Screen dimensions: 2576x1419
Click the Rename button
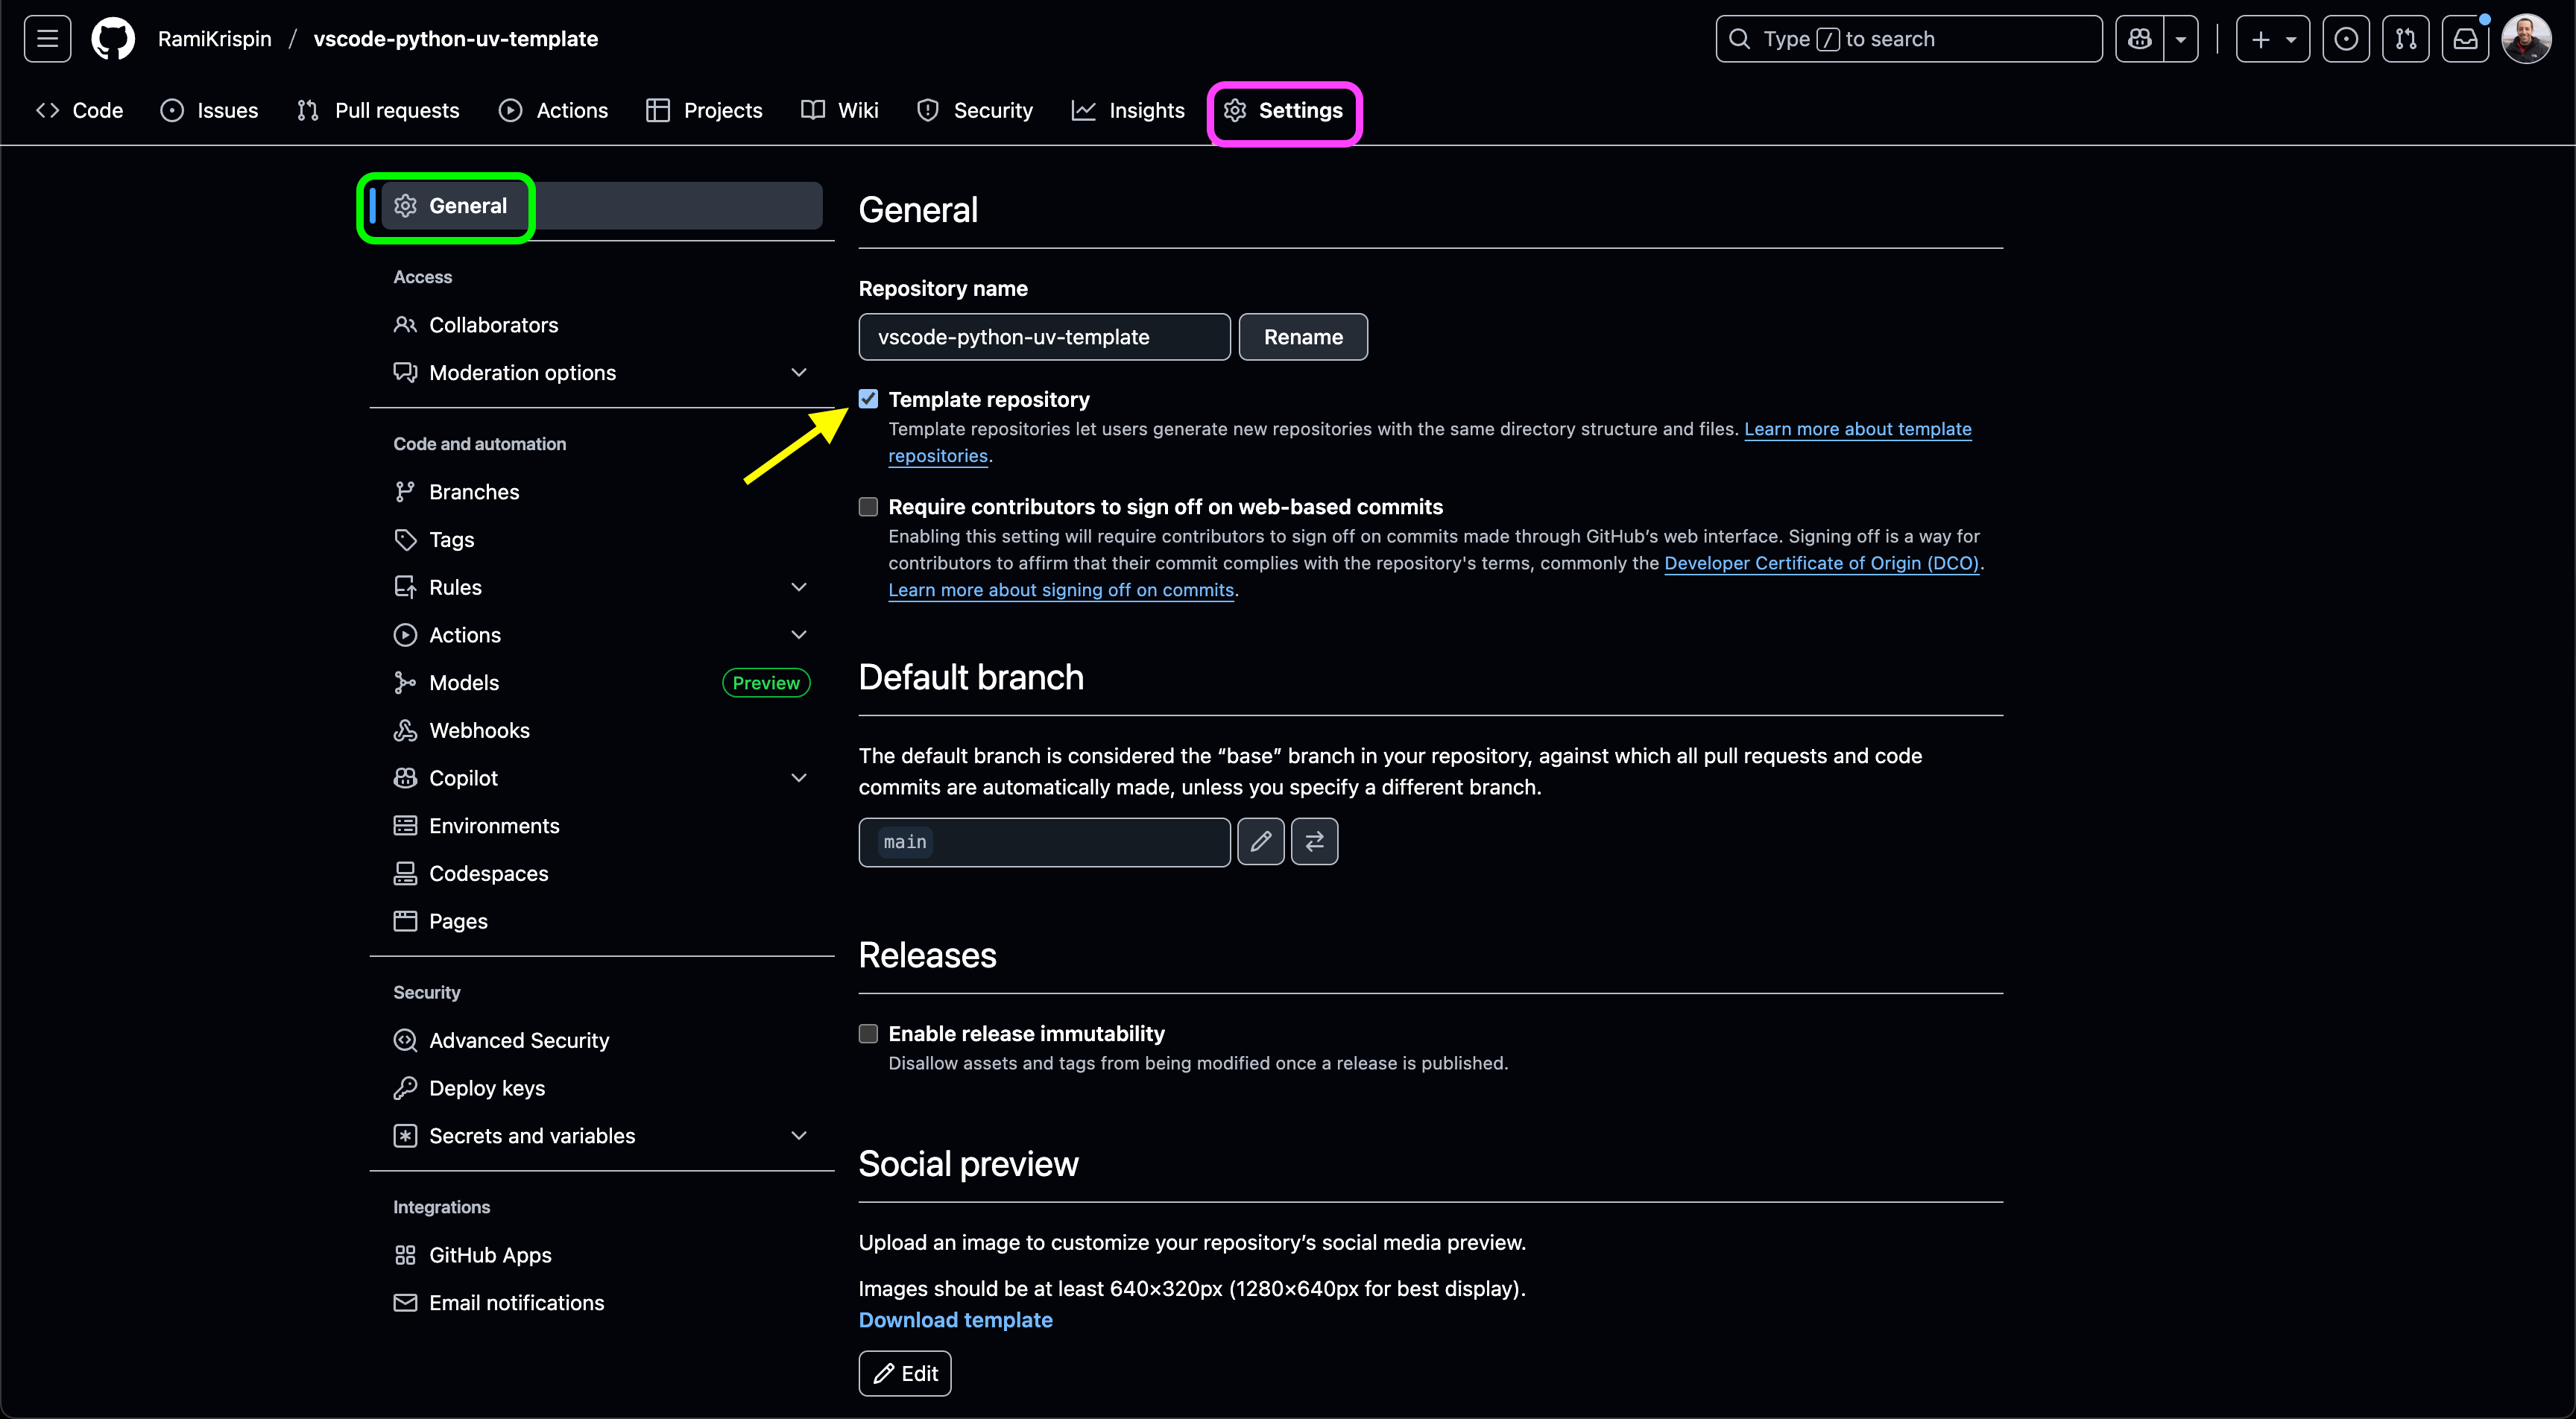pyautogui.click(x=1303, y=337)
